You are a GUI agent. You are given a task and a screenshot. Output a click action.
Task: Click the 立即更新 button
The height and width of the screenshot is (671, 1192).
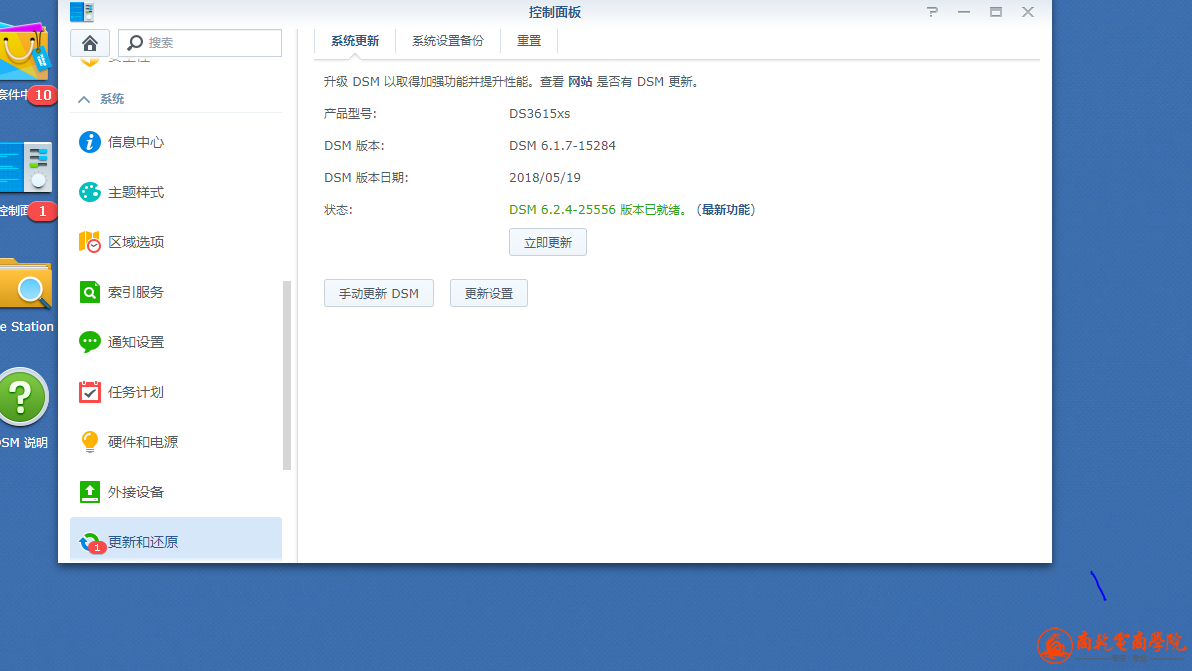pos(547,242)
